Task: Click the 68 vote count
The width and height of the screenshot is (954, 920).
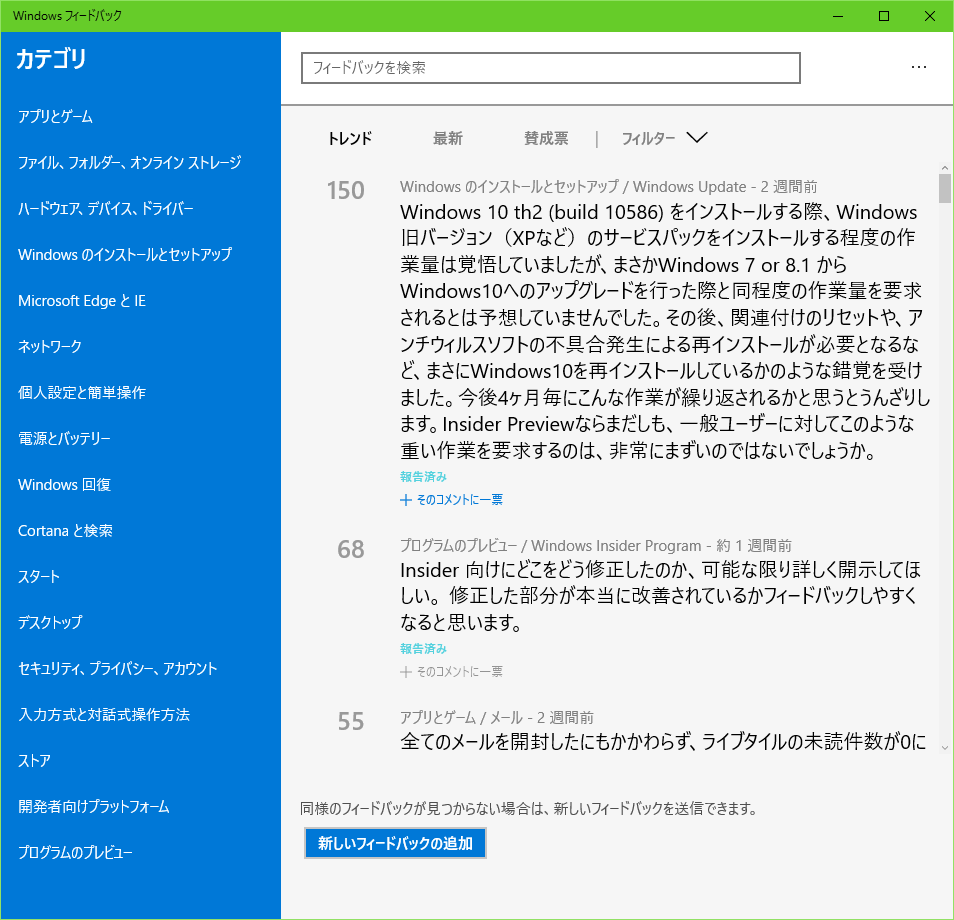Action: (x=351, y=549)
